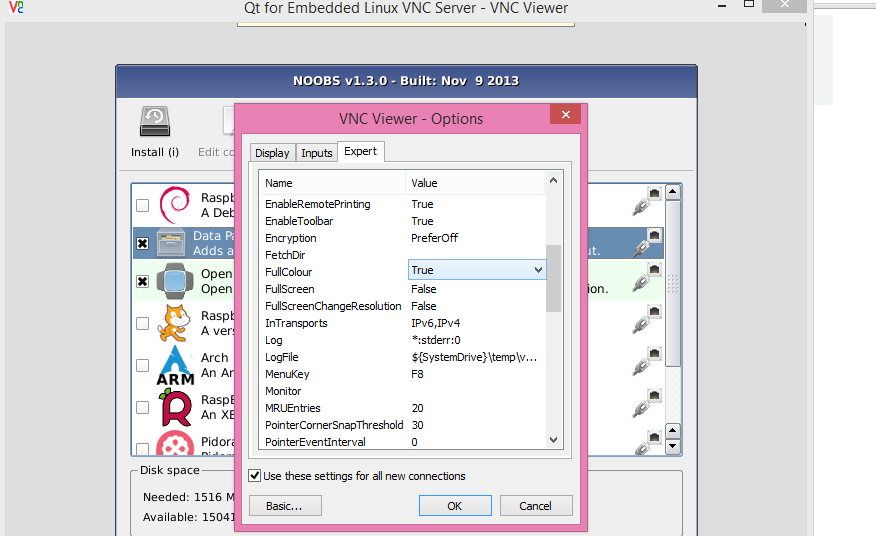876x536 pixels.
Task: Toggle Use these settings for all new connections
Action: 254,476
